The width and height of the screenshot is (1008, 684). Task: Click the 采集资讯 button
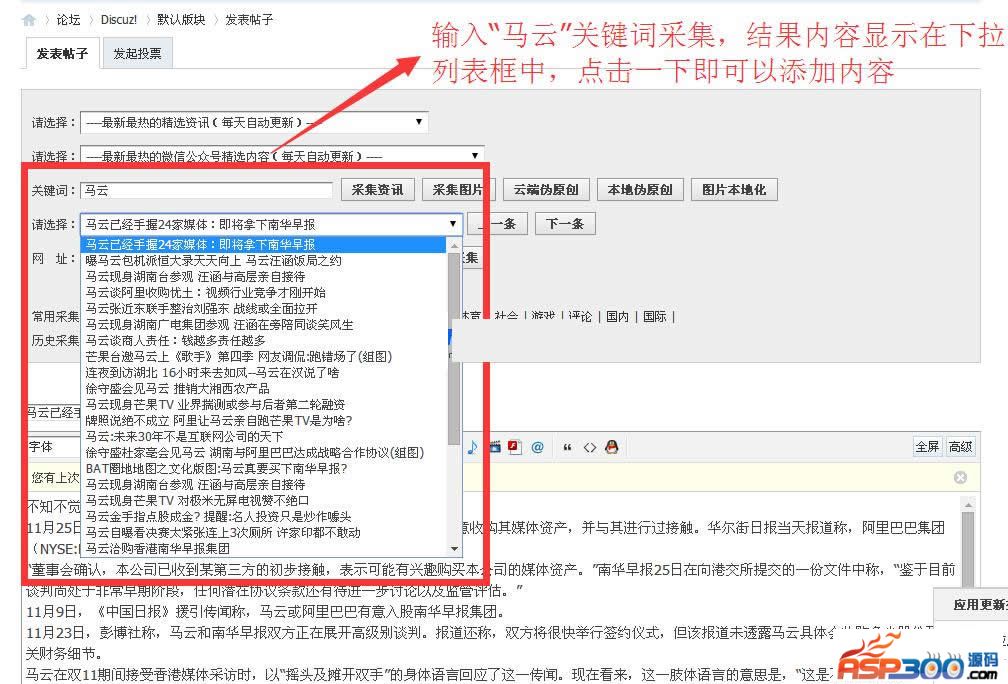377,190
